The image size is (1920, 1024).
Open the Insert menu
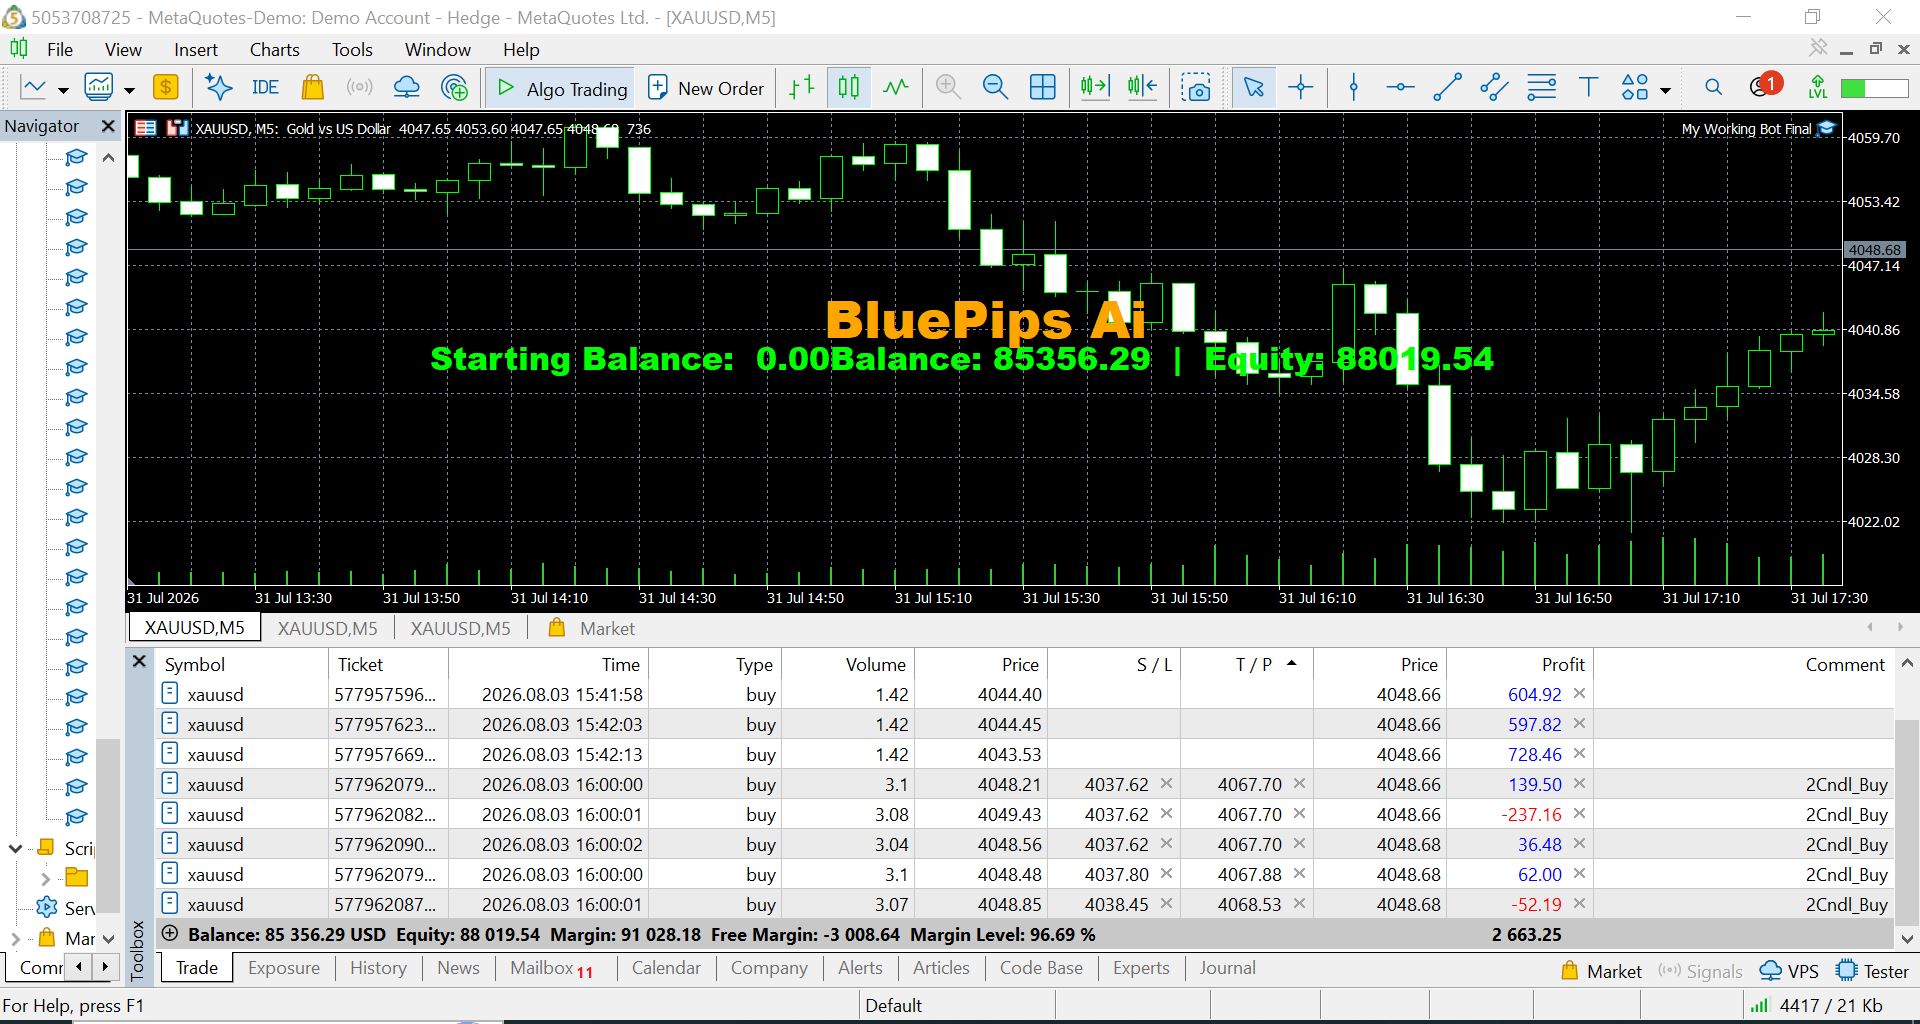pos(195,49)
